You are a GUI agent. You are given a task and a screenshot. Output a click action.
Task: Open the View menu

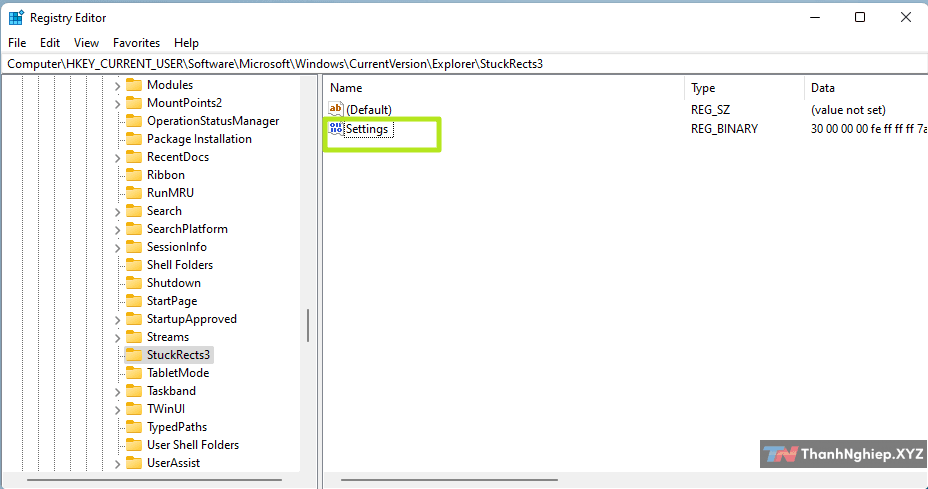(x=86, y=43)
